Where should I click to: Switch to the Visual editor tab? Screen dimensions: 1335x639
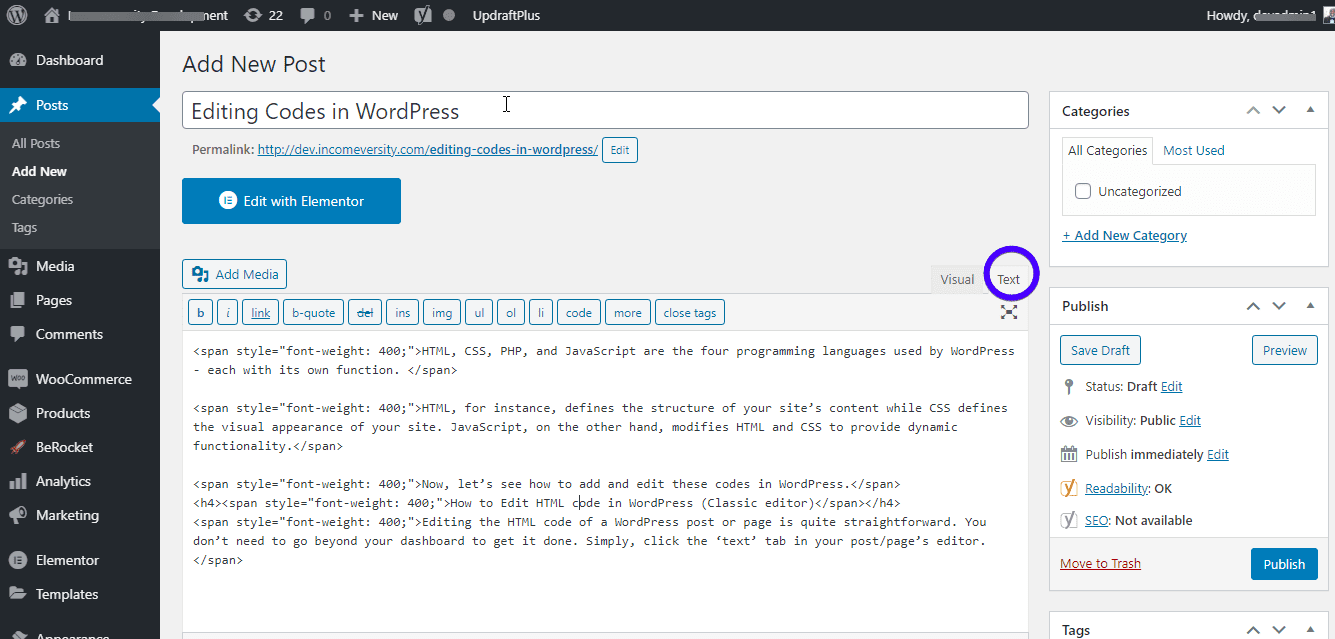957,279
